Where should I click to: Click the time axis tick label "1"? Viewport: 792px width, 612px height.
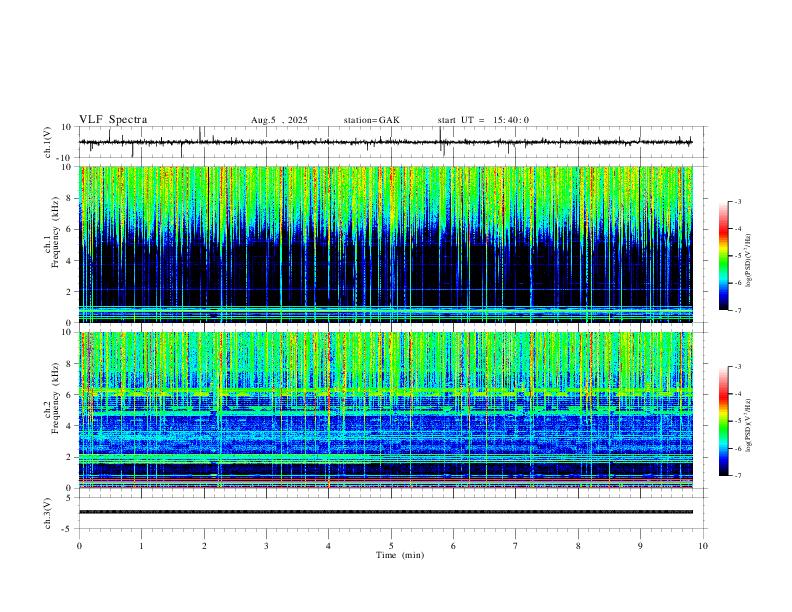tap(141, 546)
